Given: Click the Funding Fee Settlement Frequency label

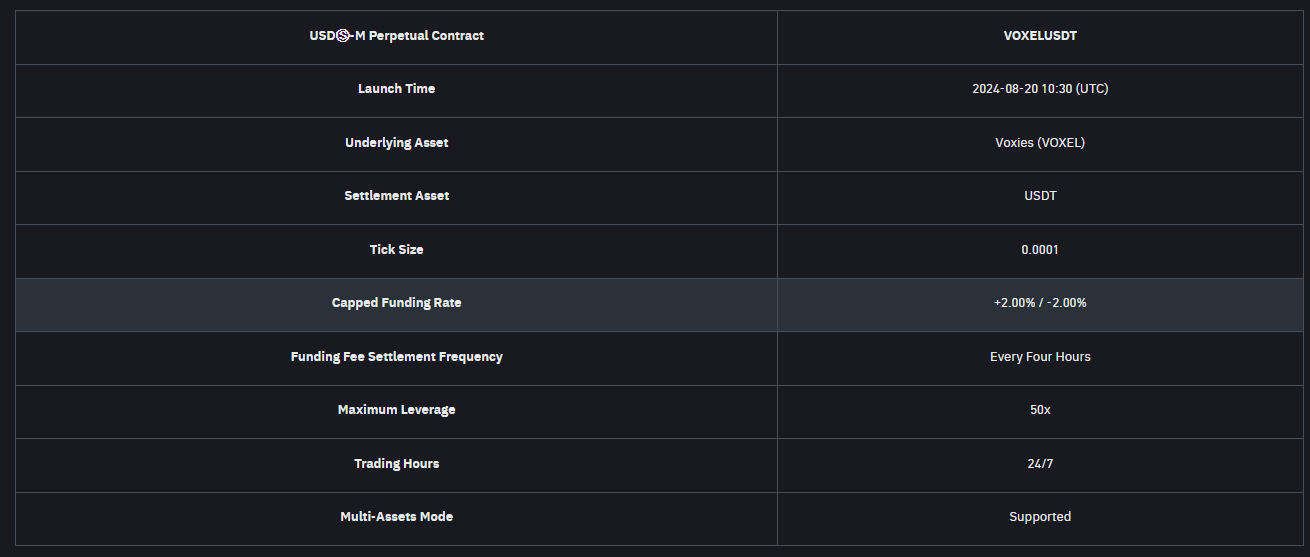Looking at the screenshot, I should (x=396, y=357).
